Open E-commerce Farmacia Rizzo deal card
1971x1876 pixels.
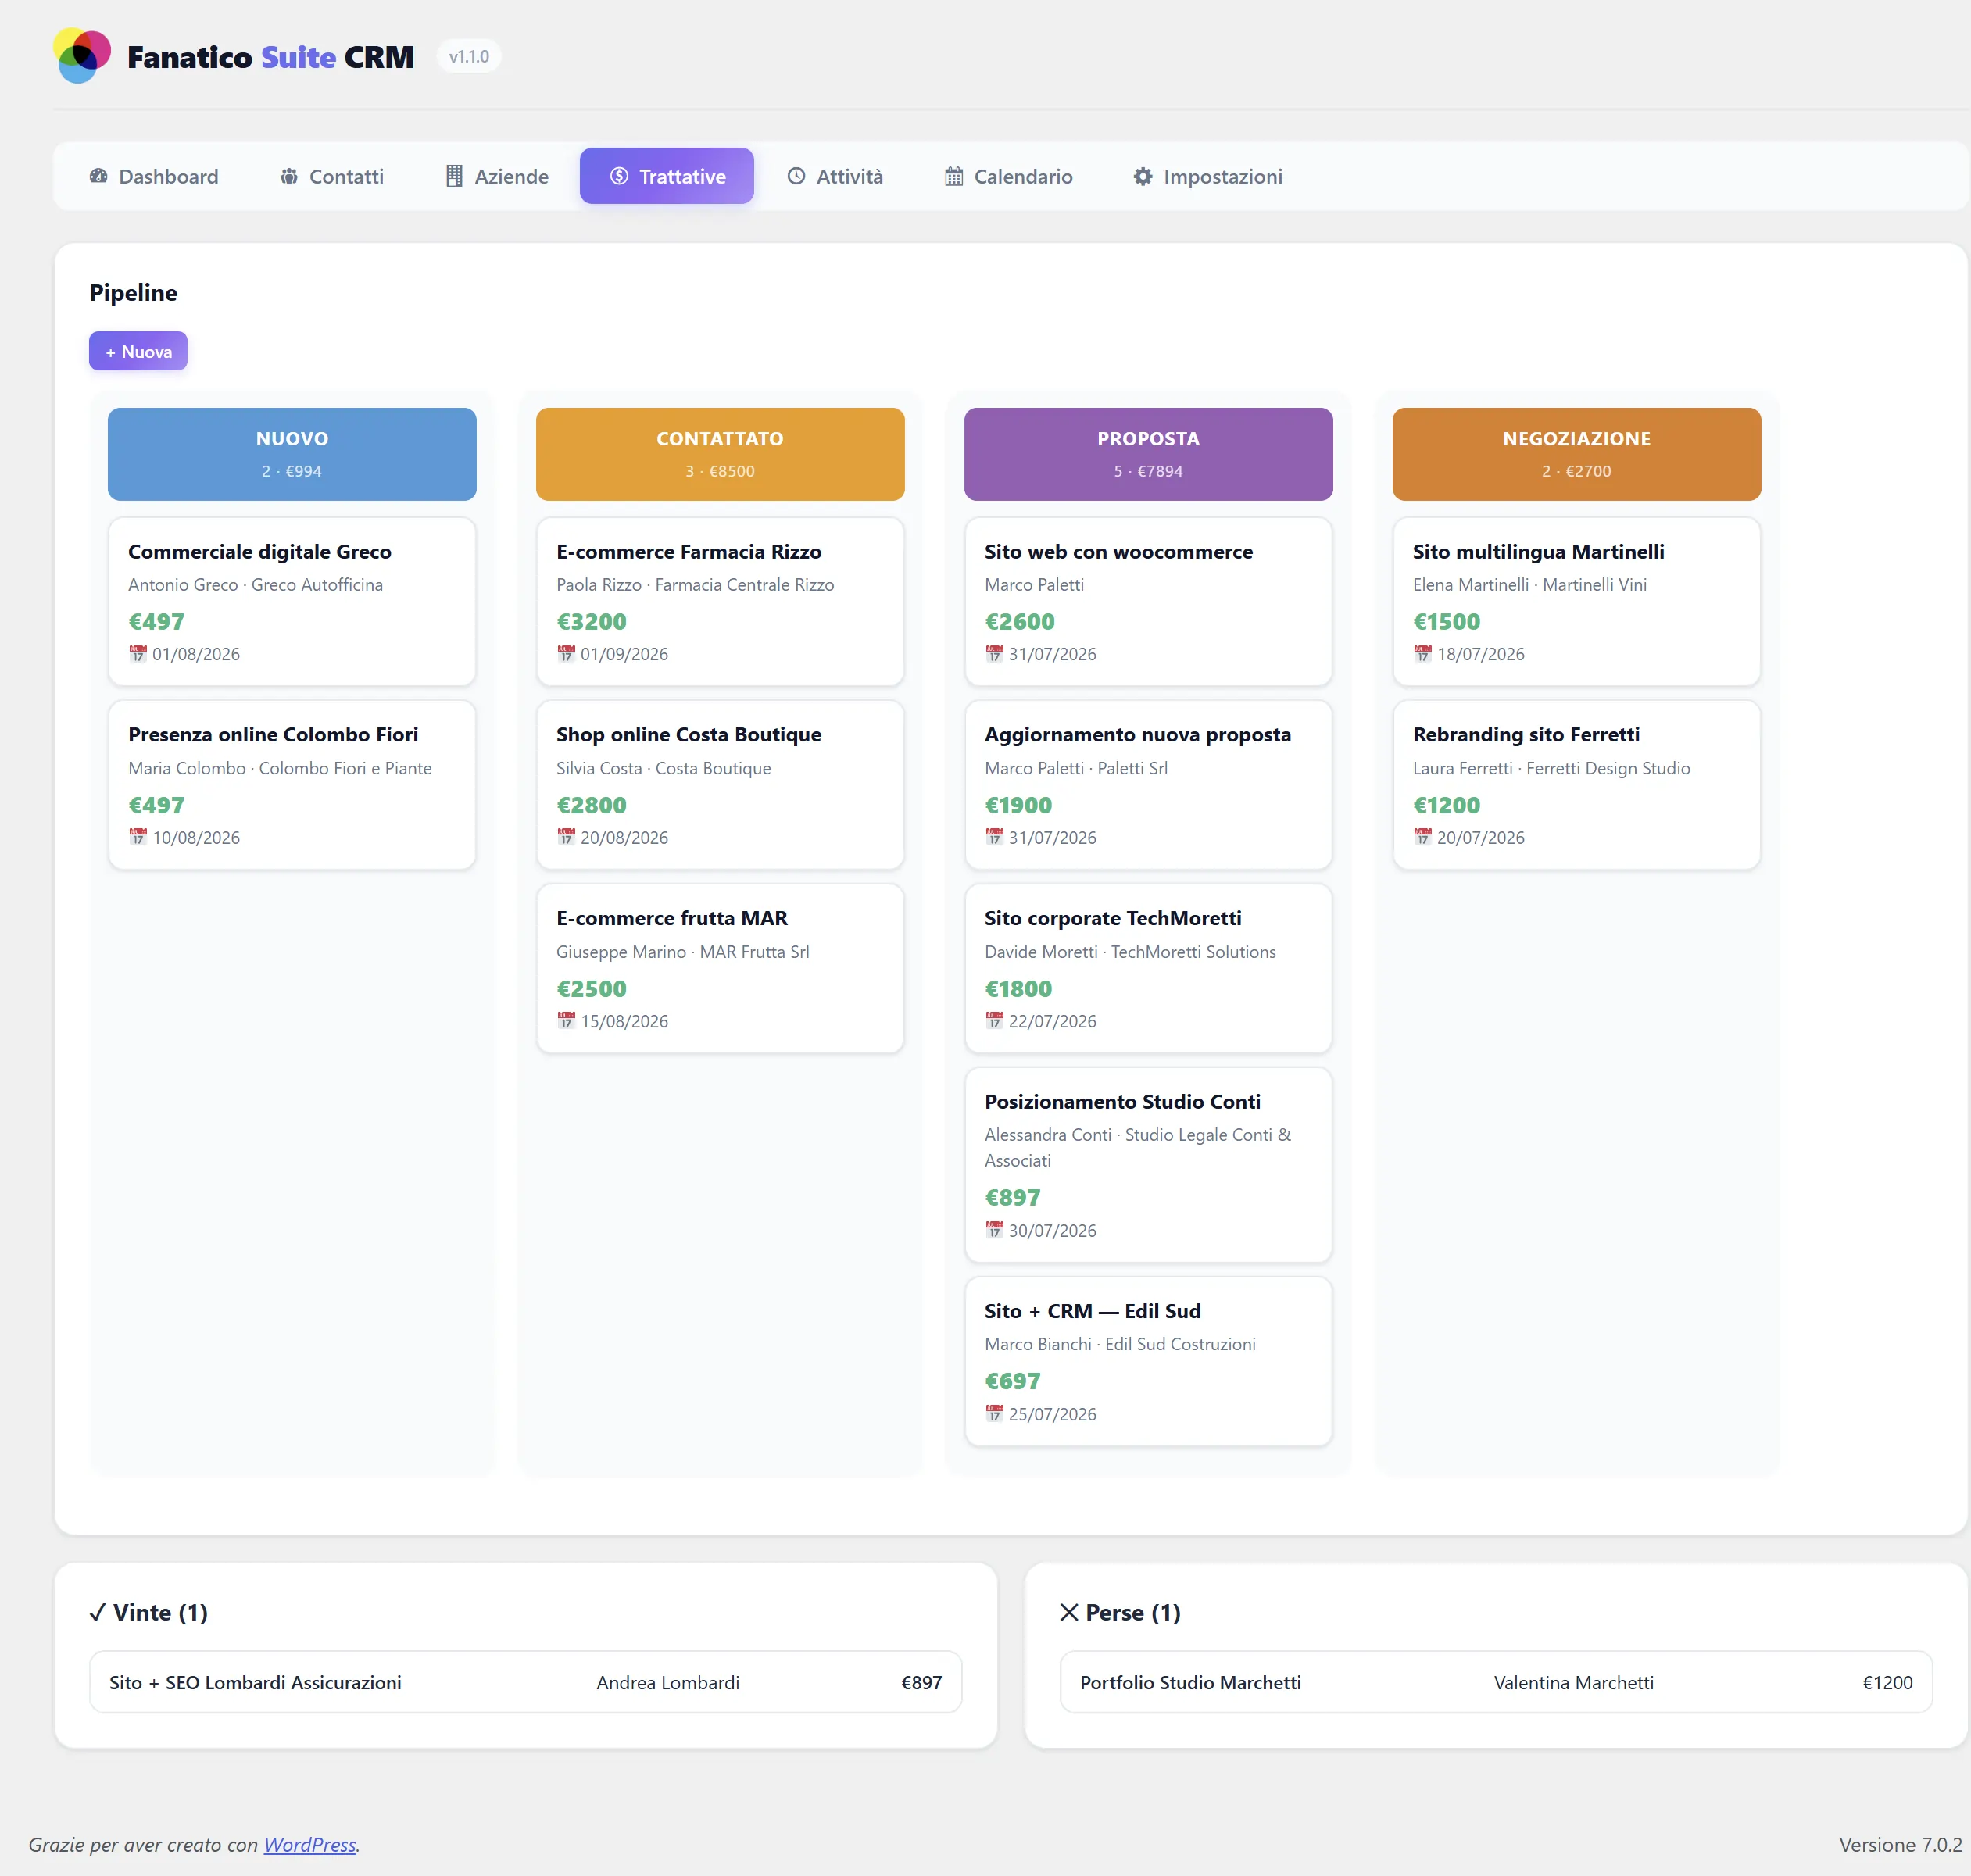(x=720, y=601)
